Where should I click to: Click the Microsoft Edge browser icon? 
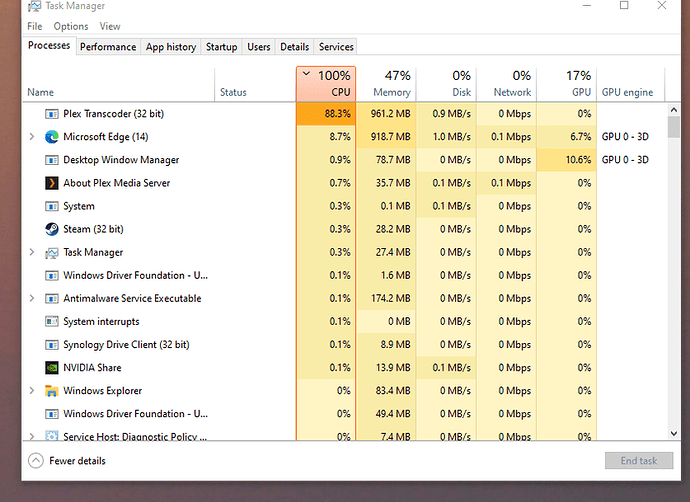click(51, 137)
